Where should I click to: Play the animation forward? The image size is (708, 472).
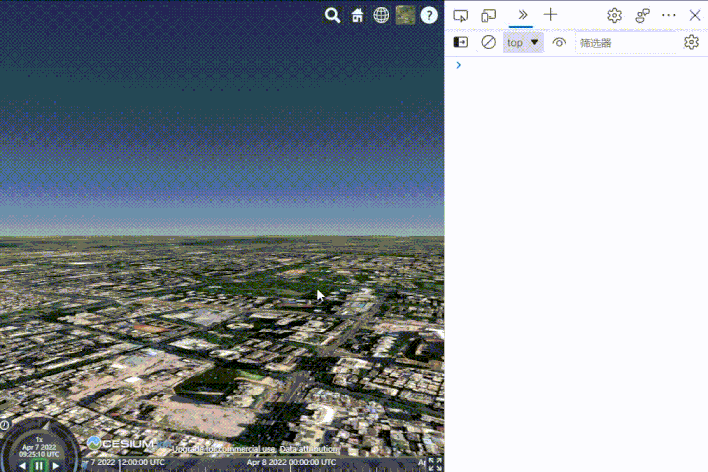[x=56, y=466]
